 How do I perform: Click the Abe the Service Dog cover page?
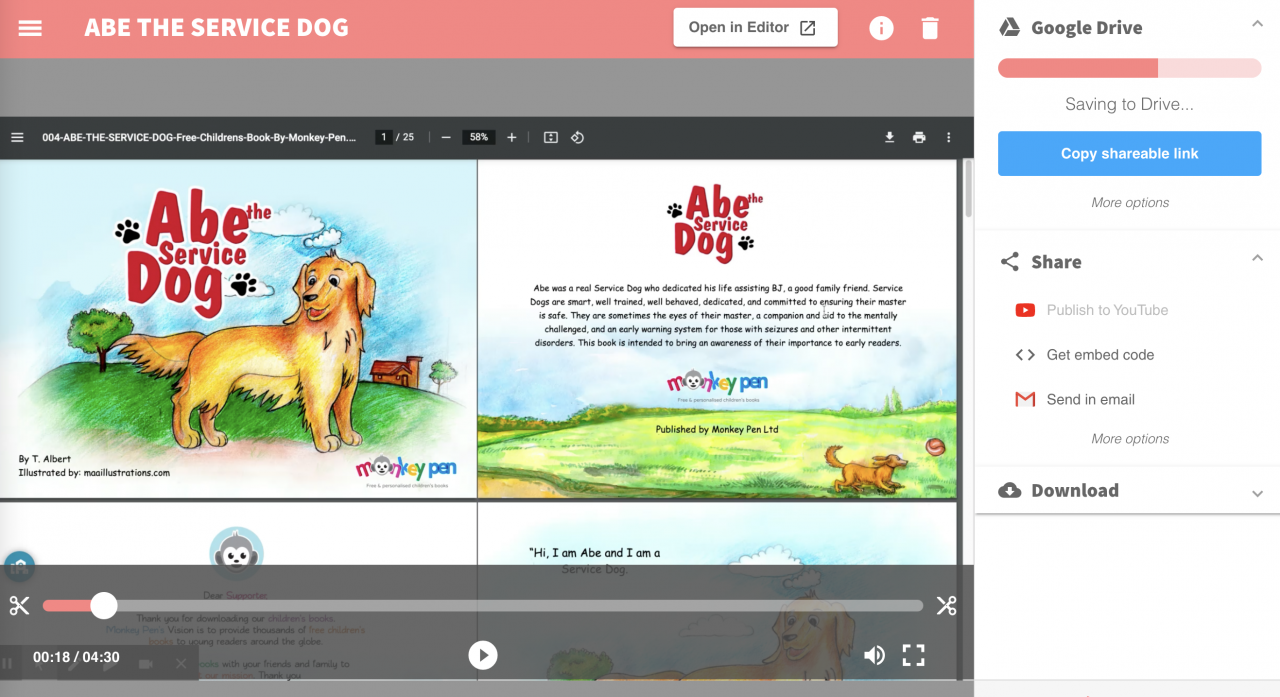[238, 328]
